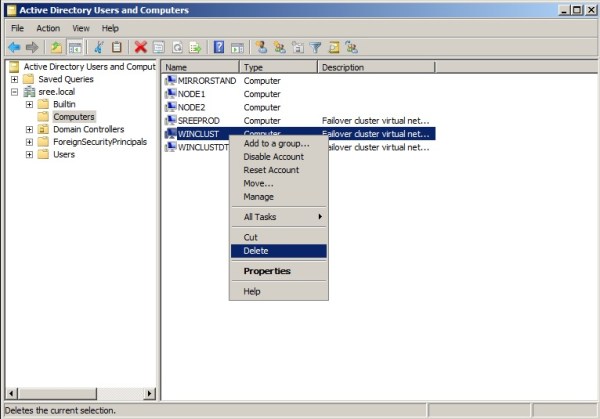Click the blue Help question mark icon
Screen dimensions: 600x419
[219, 47]
